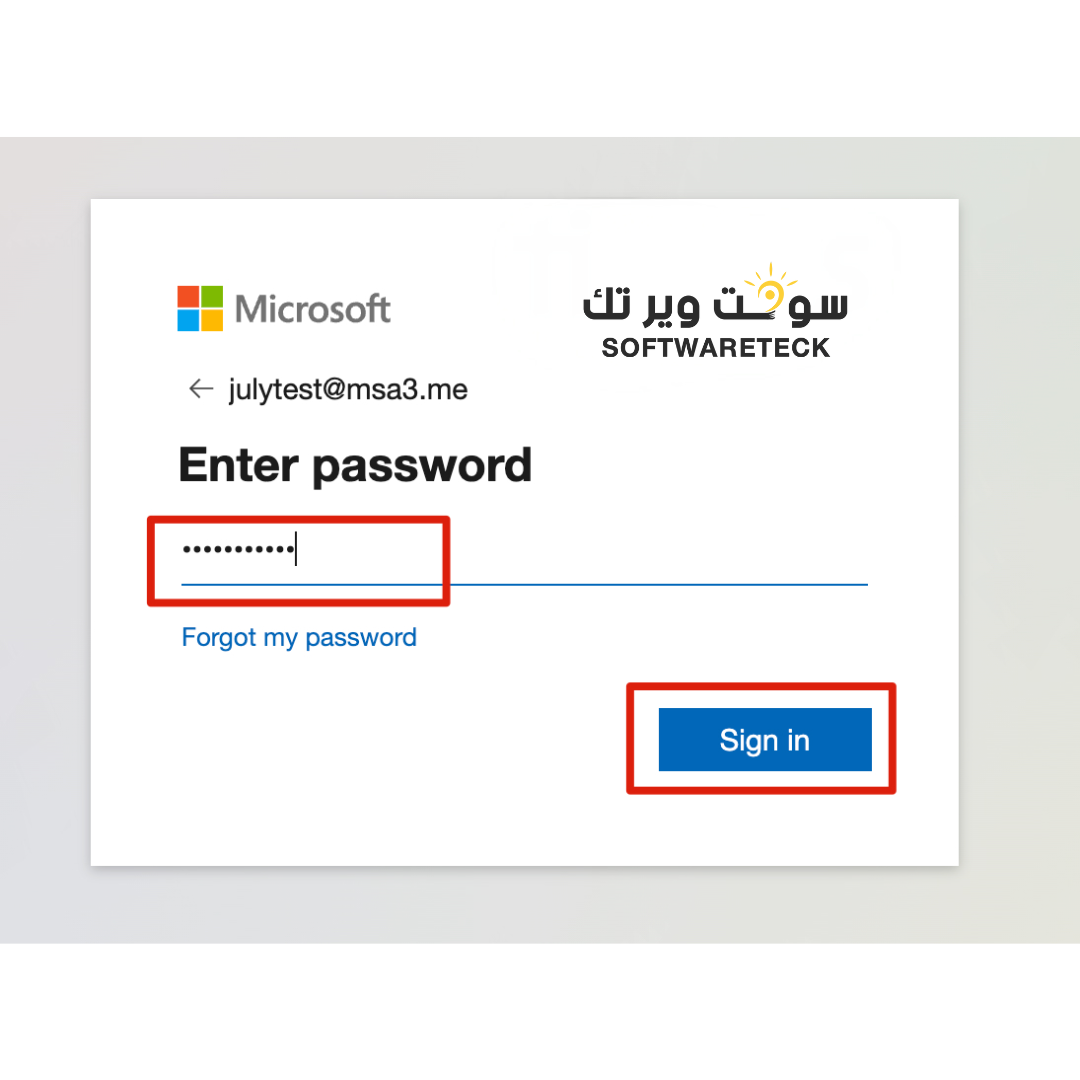This screenshot has height=1080, width=1080.
Task: Click the red square of Microsoft logo
Action: pyautogui.click(x=188, y=296)
